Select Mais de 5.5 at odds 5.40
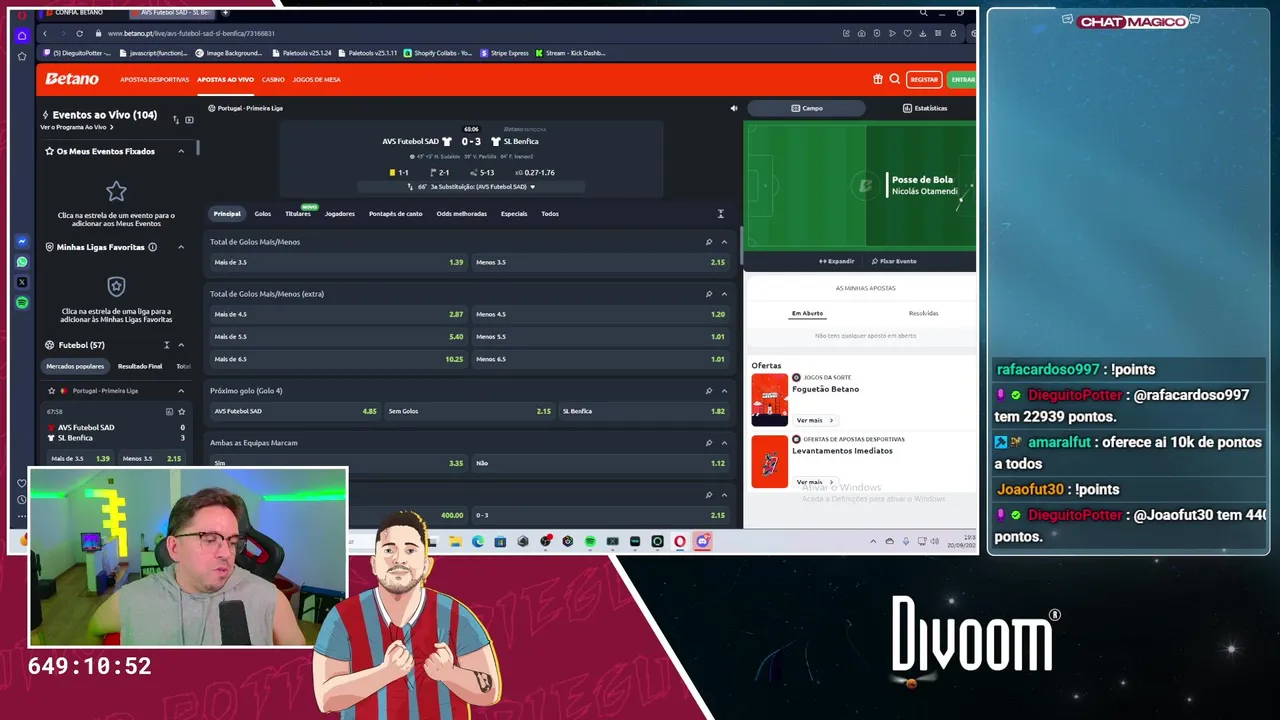The image size is (1280, 720). (x=338, y=337)
